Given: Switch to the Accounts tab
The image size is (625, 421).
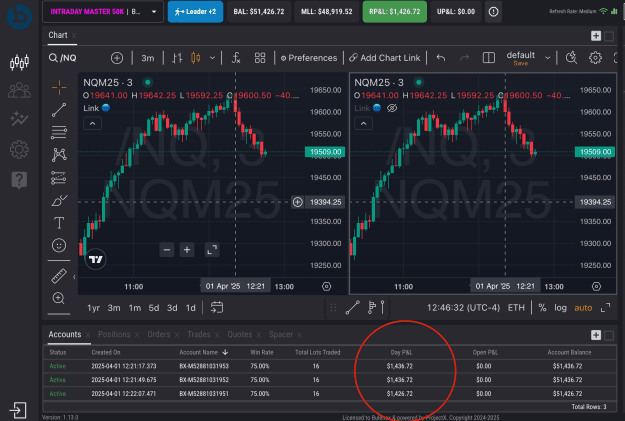Looking at the screenshot, I should pos(65,334).
